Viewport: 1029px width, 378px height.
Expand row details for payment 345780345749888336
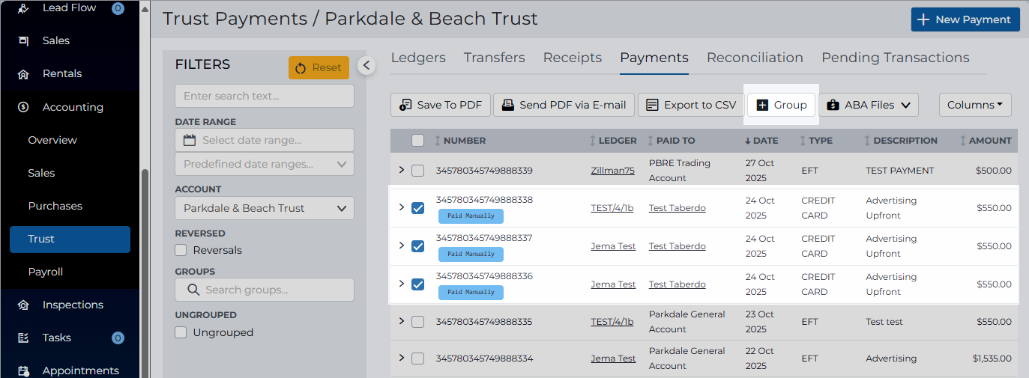(401, 284)
